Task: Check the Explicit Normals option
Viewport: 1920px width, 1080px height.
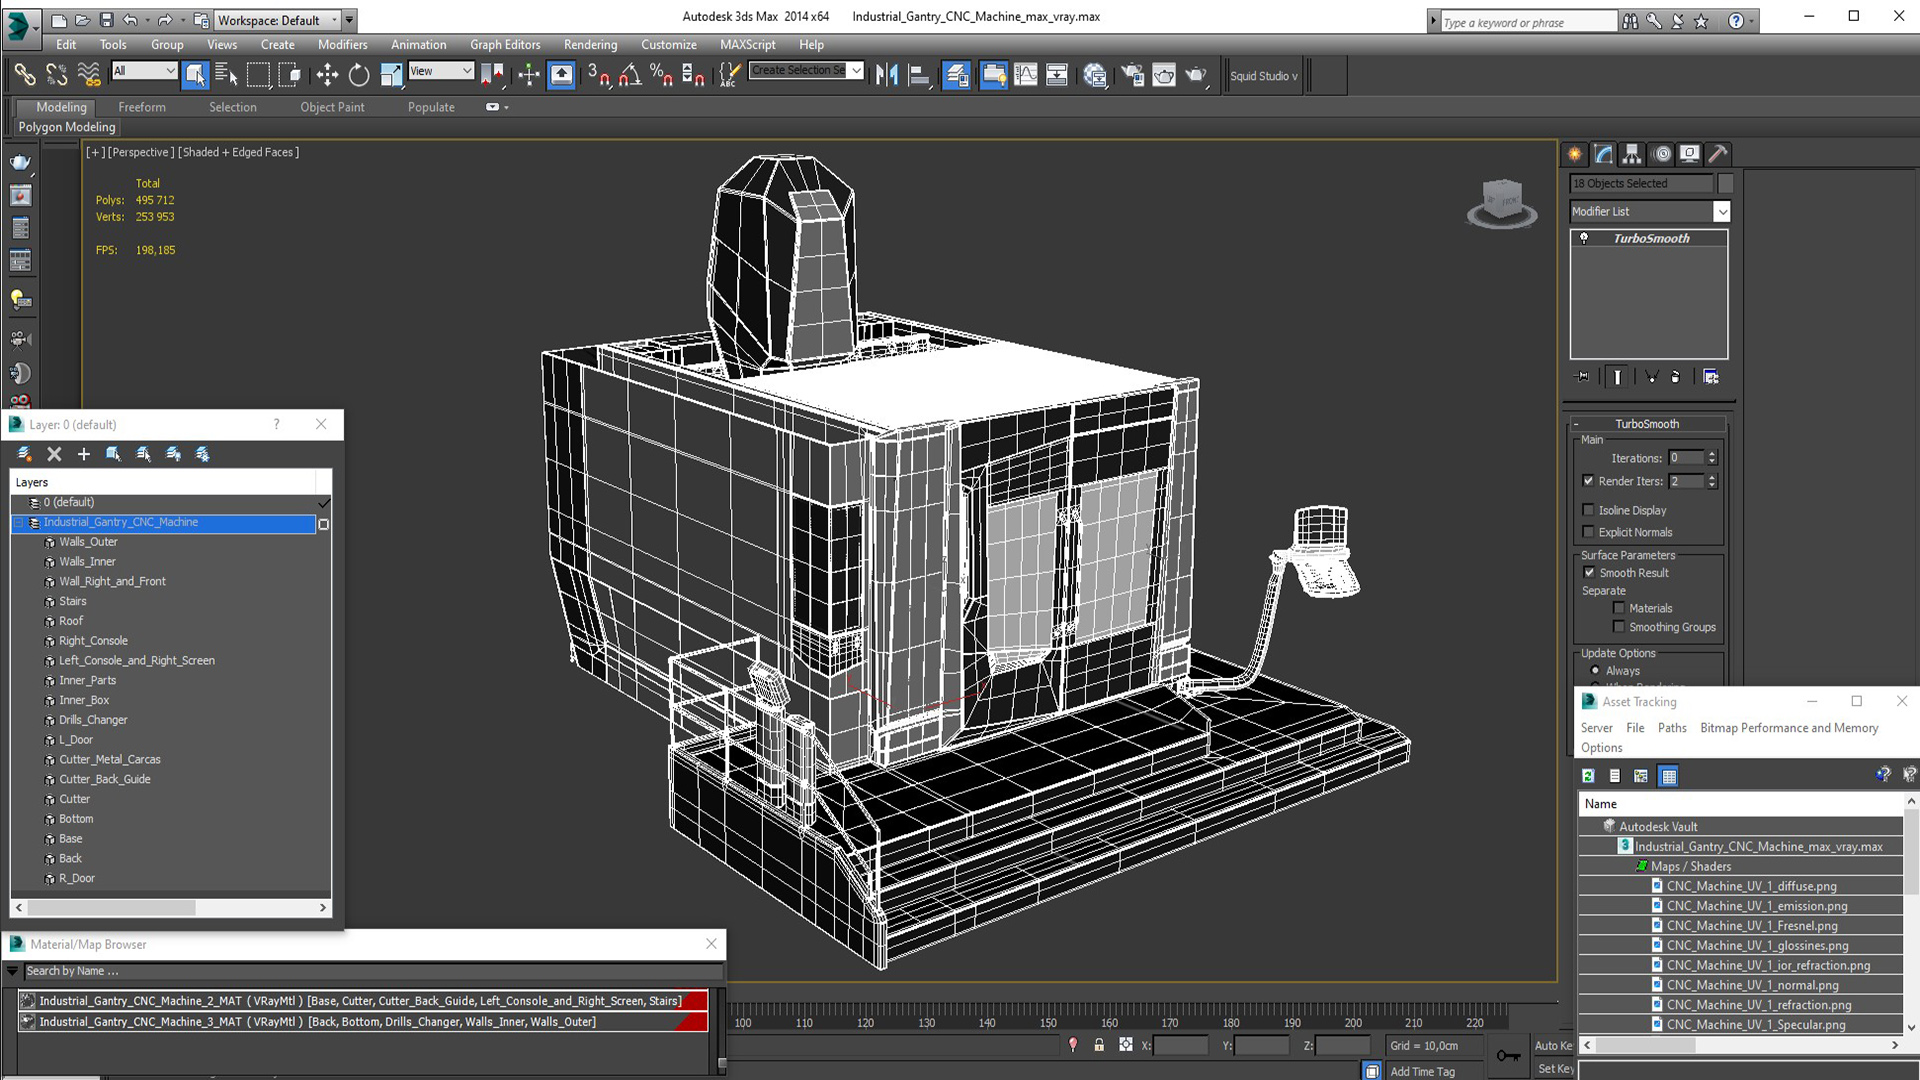Action: coord(1589,532)
